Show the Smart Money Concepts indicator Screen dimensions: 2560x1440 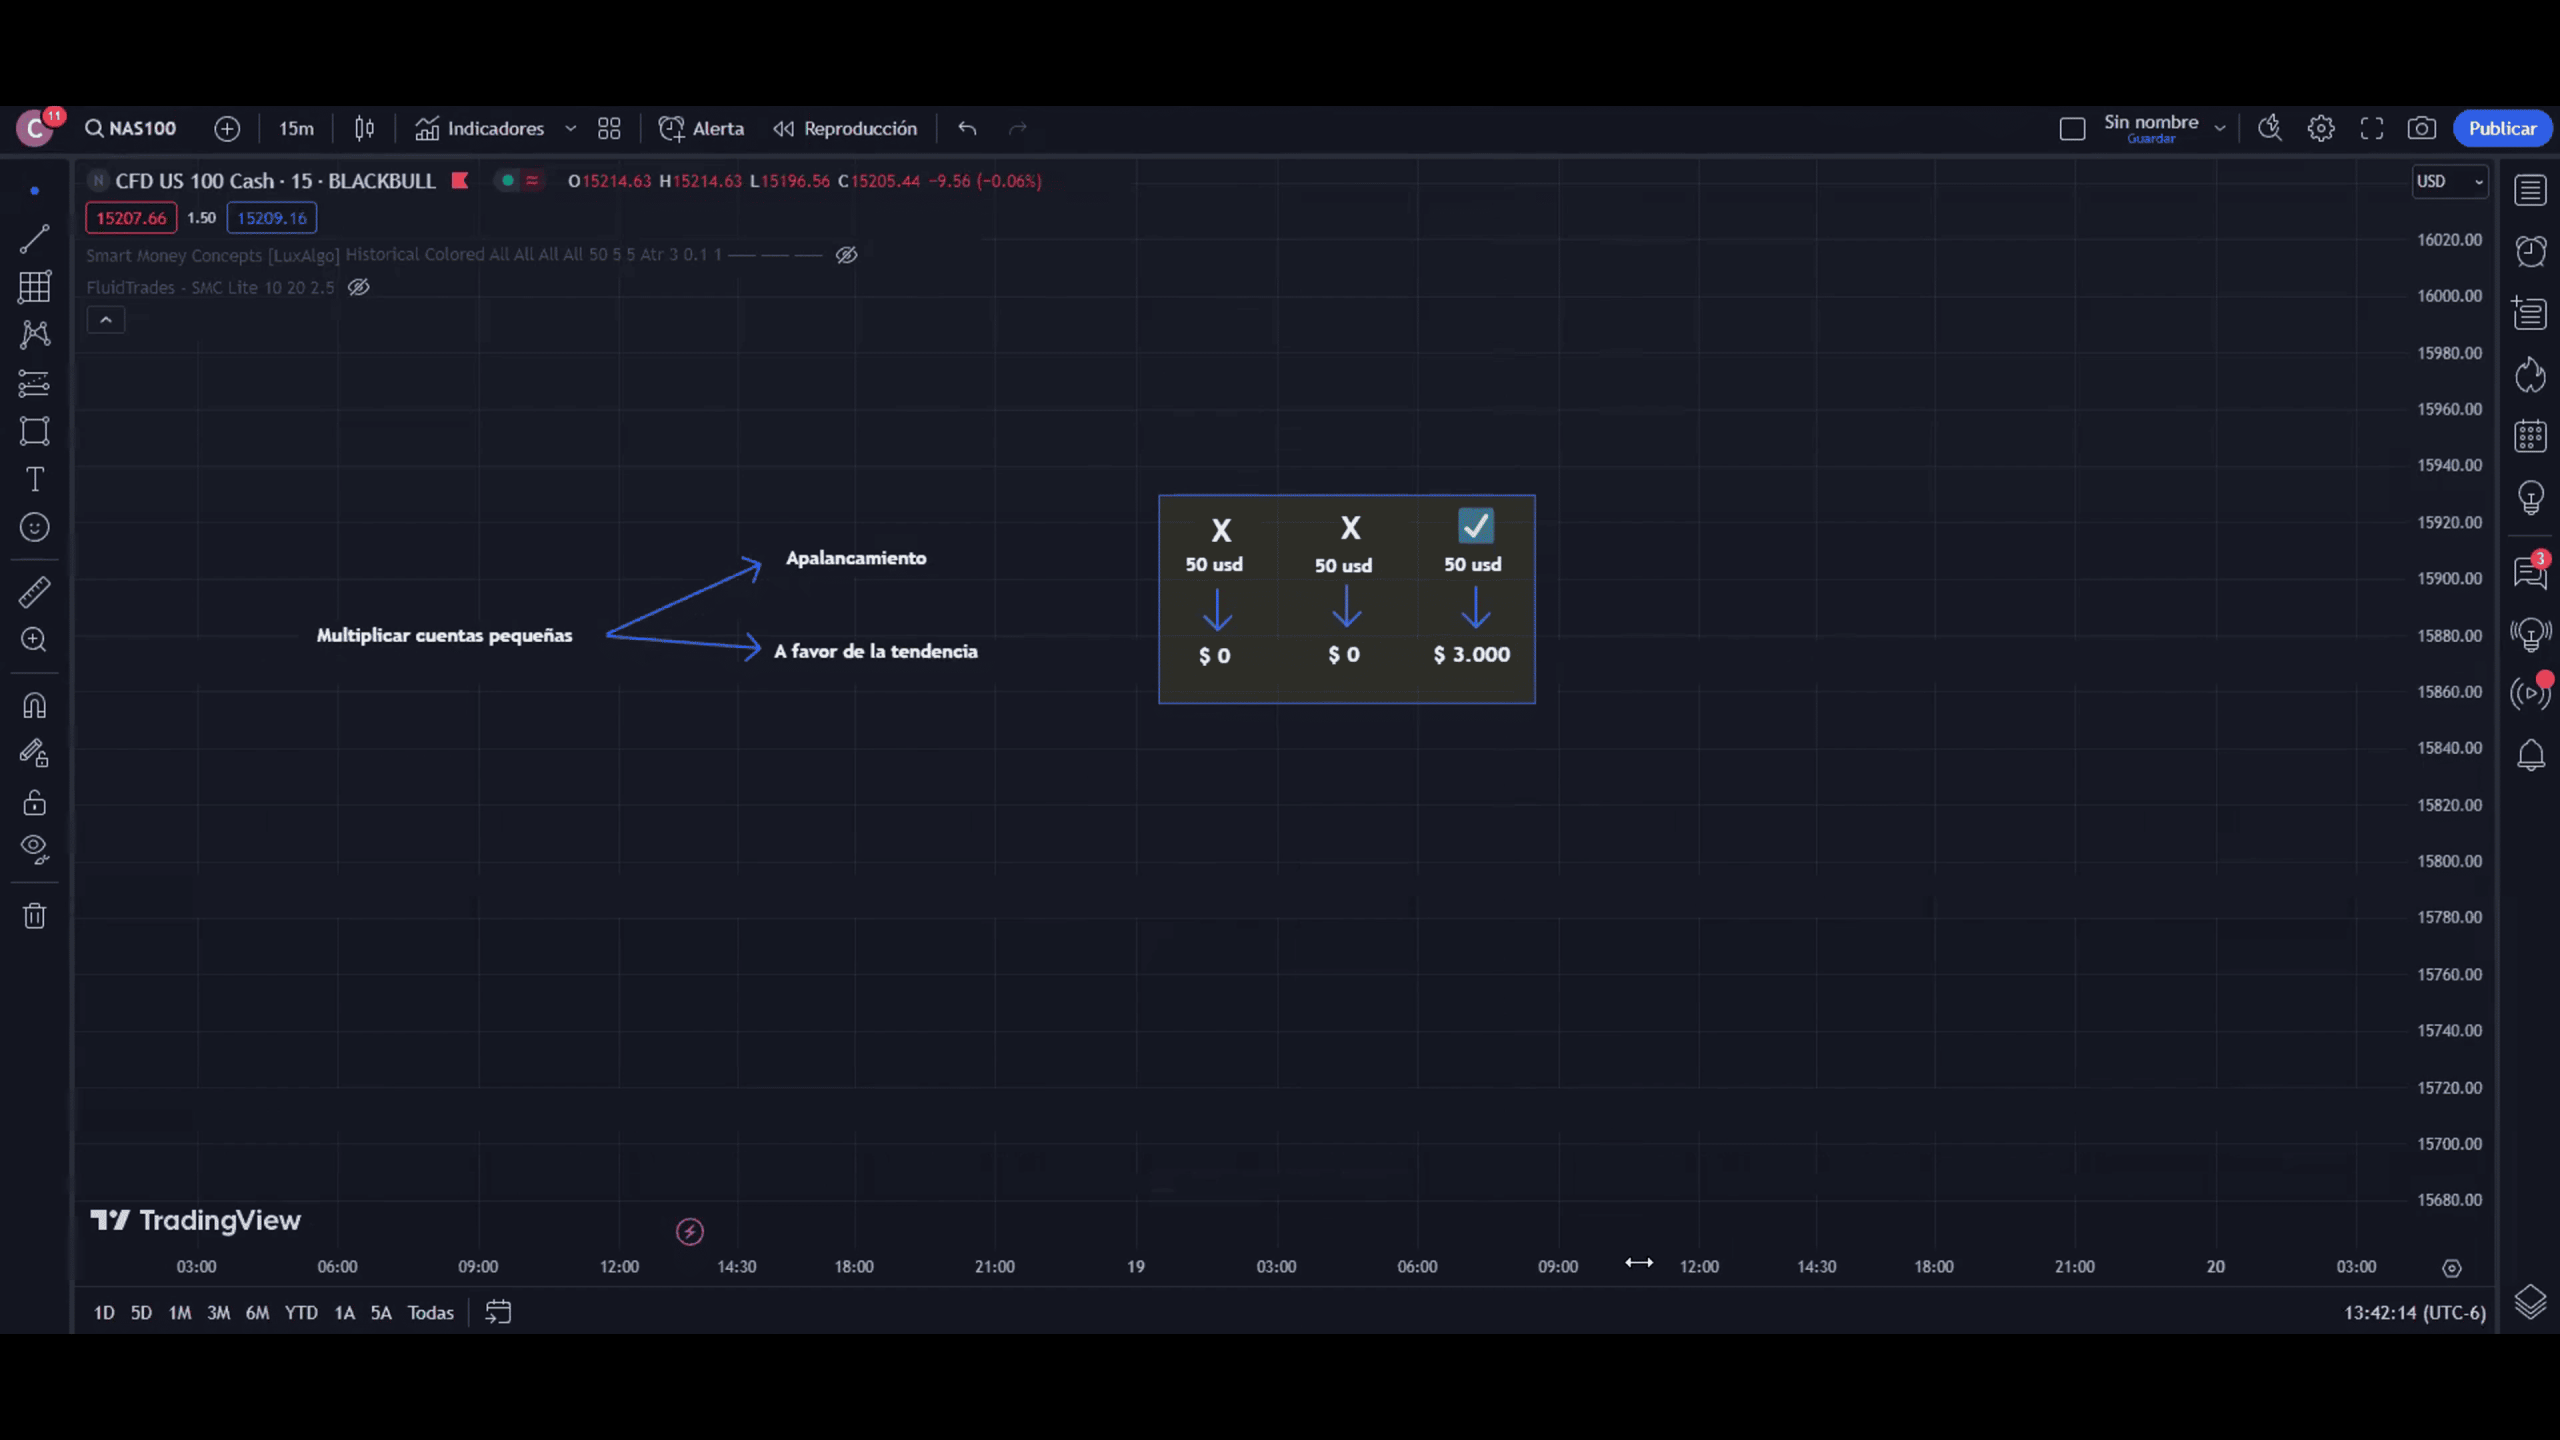point(846,255)
